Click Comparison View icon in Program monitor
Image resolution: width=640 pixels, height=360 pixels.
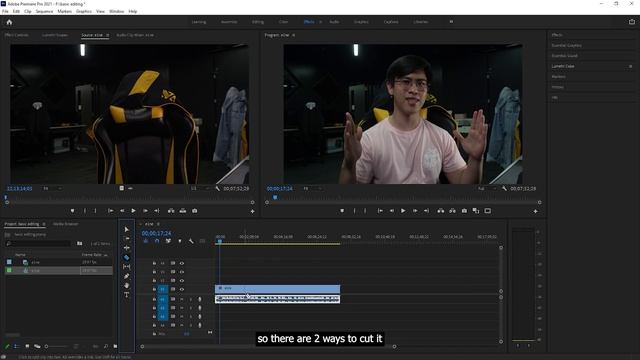pos(476,211)
